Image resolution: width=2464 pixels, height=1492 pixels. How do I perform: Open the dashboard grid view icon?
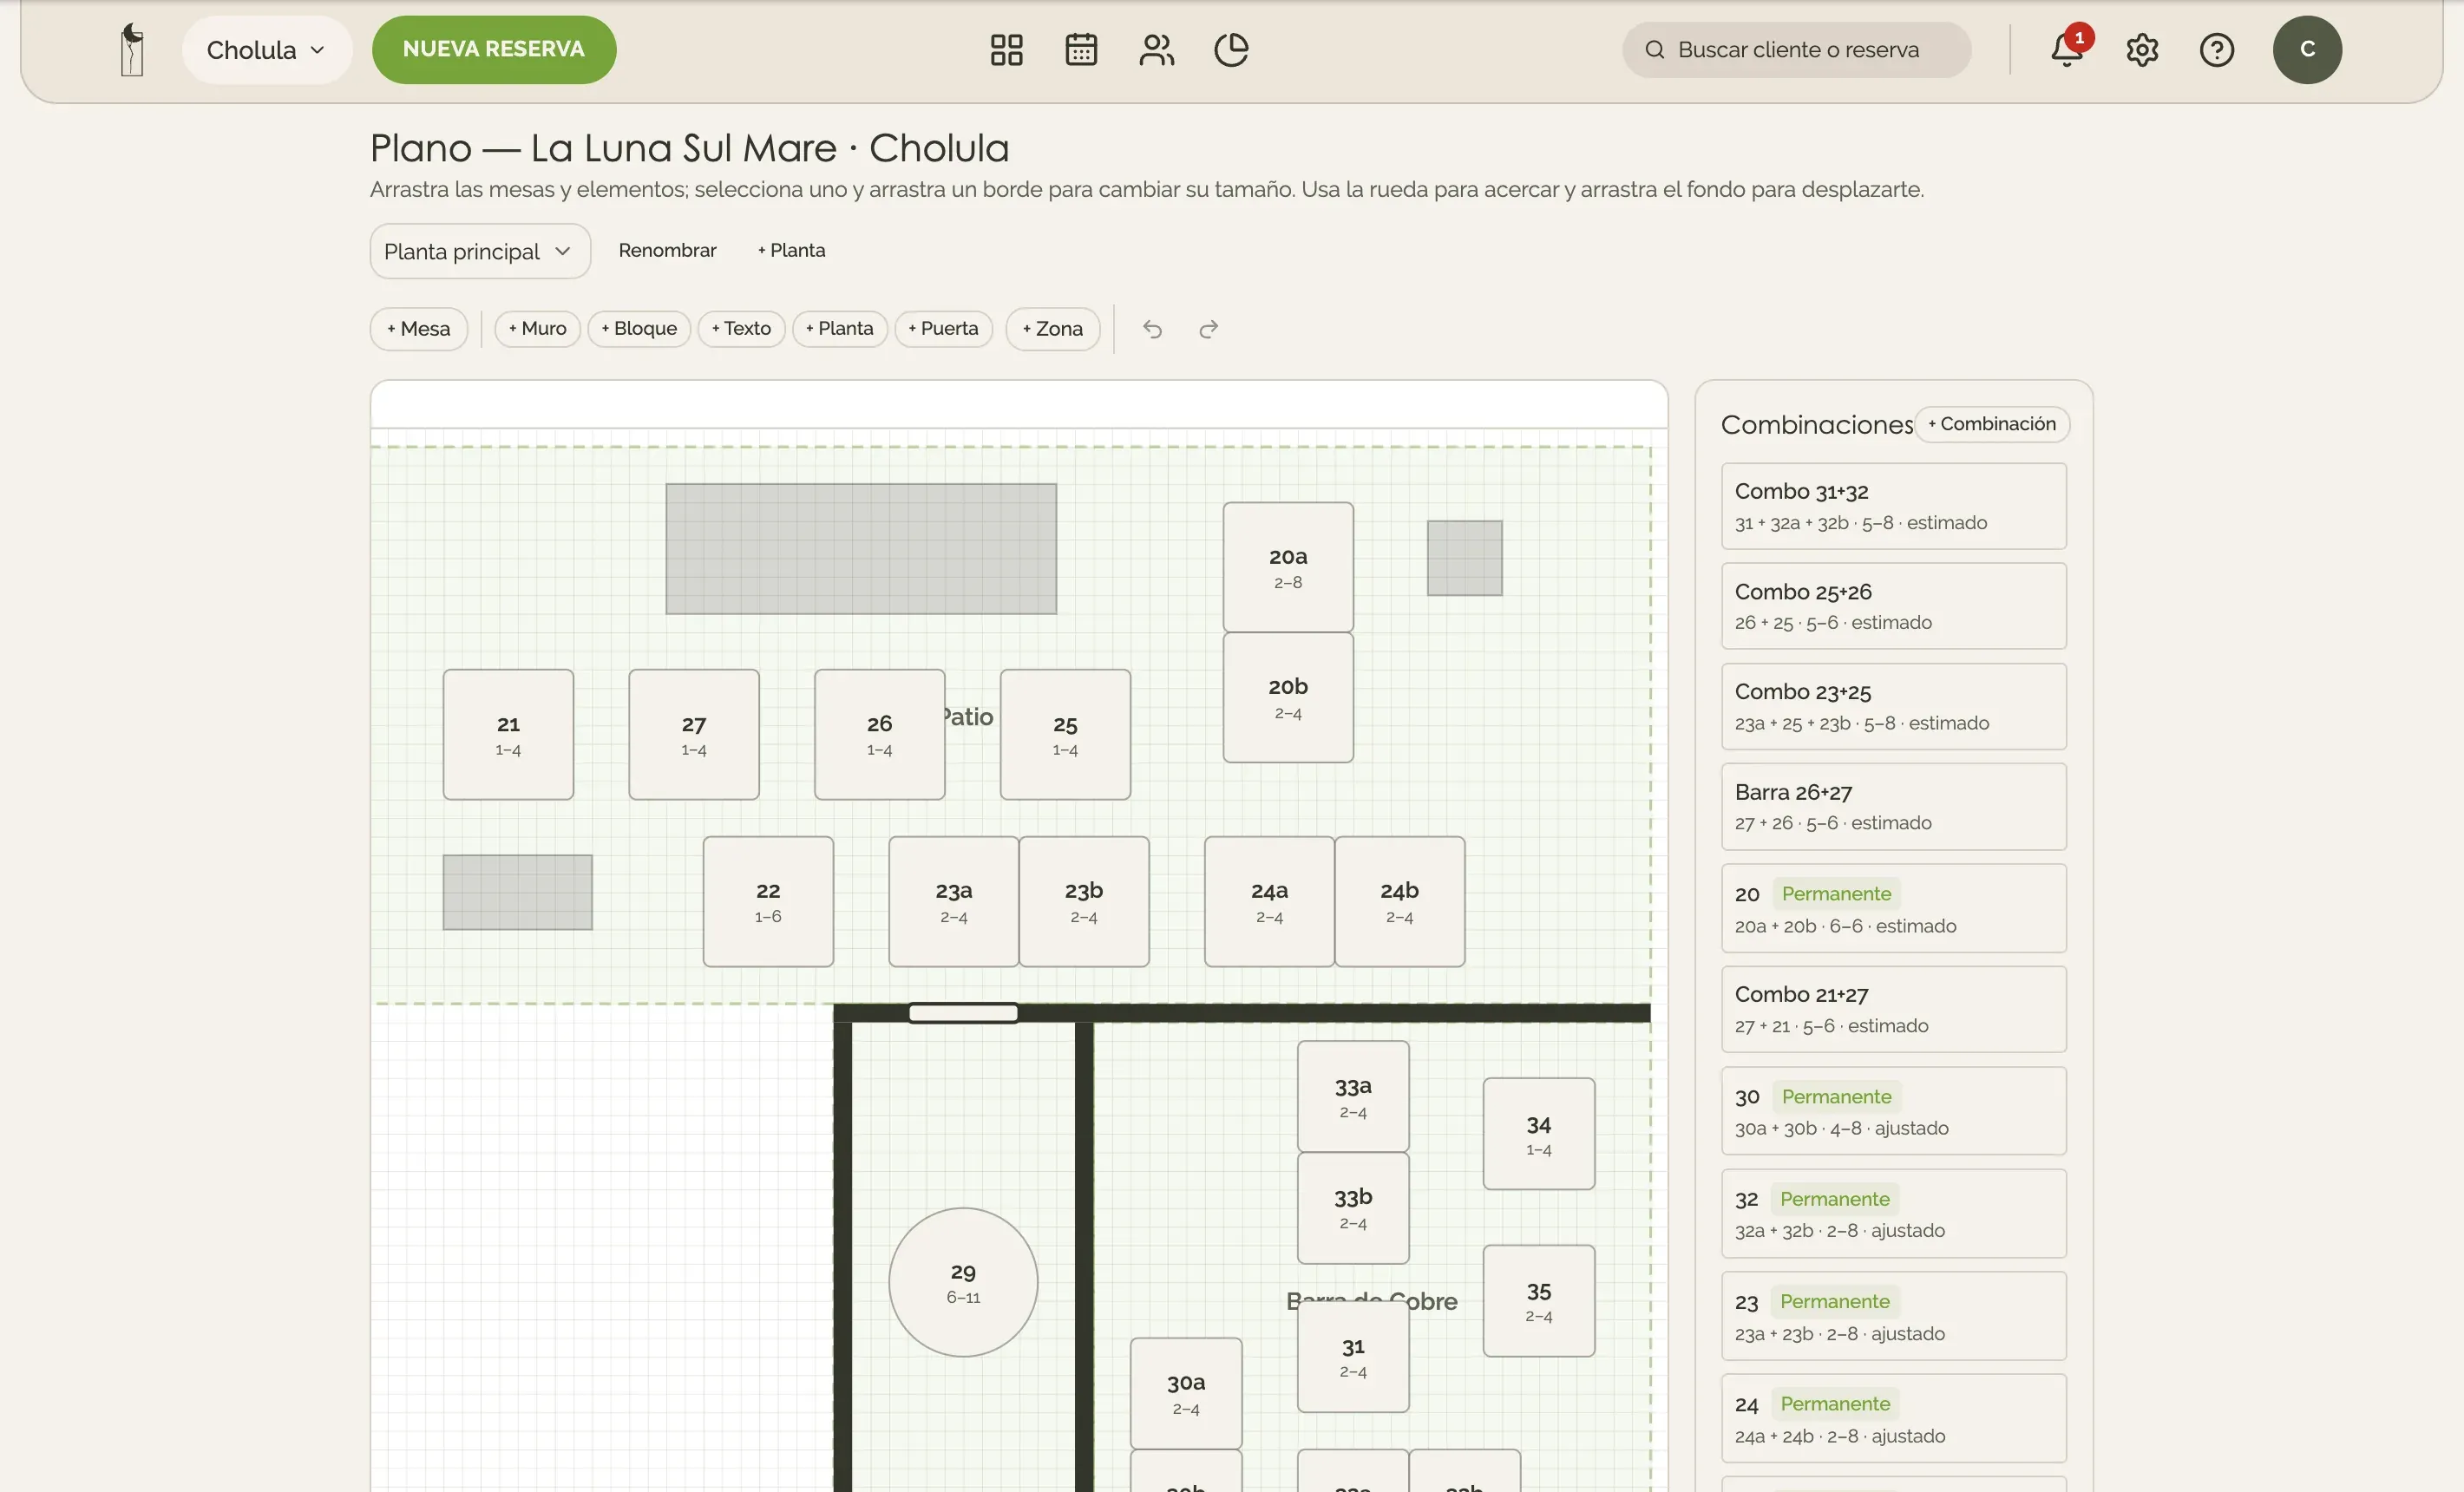[x=1006, y=50]
